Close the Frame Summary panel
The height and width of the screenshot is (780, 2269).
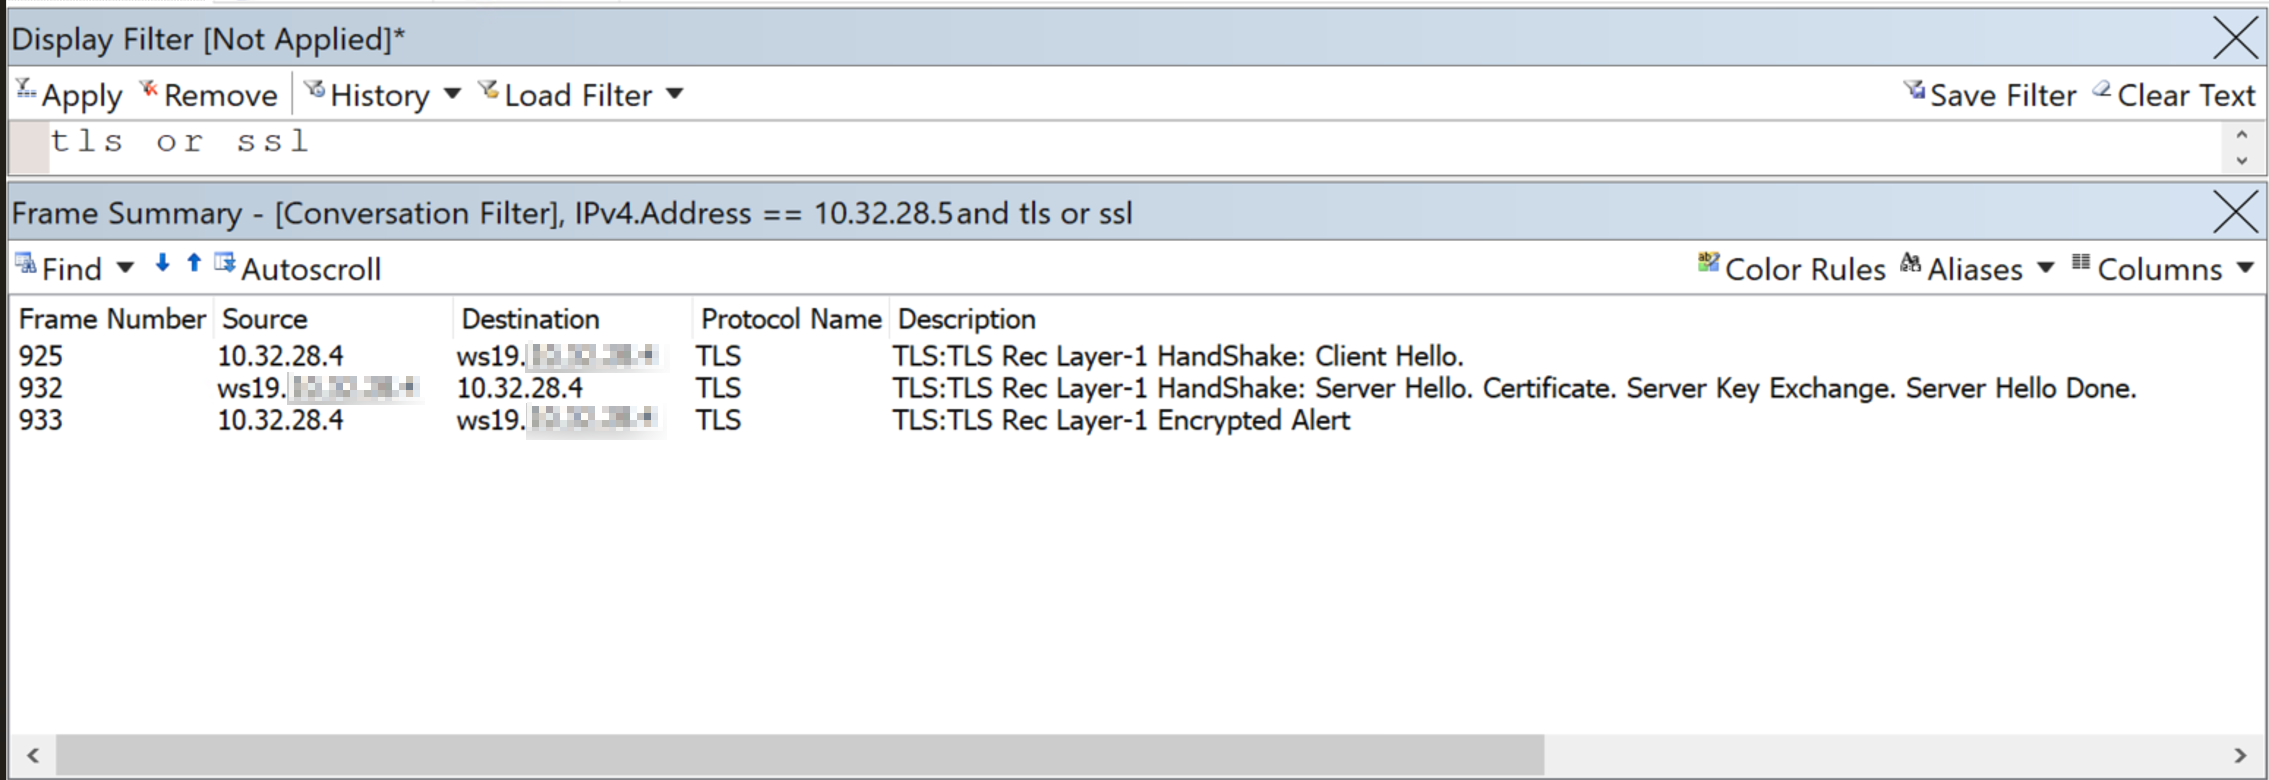pyautogui.click(x=2236, y=212)
